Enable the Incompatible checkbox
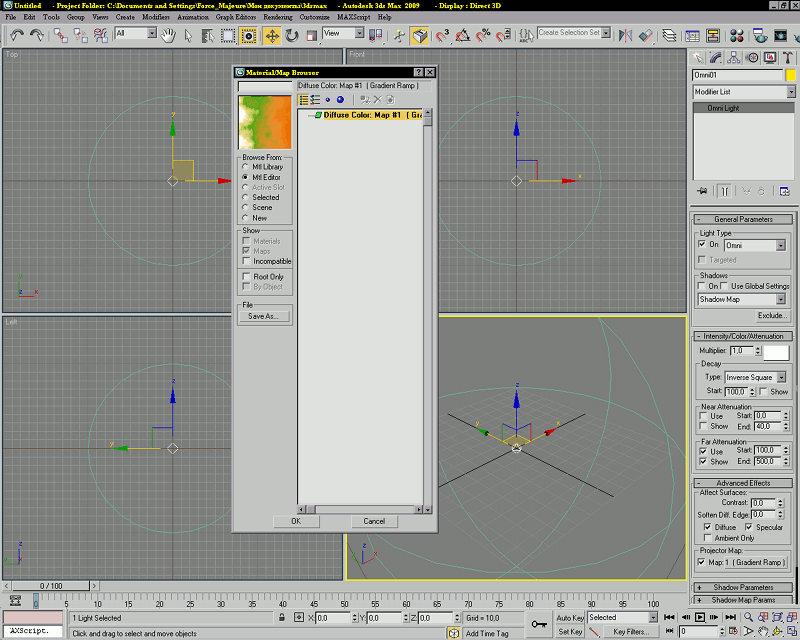Image resolution: width=800 pixels, height=640 pixels. (x=246, y=261)
